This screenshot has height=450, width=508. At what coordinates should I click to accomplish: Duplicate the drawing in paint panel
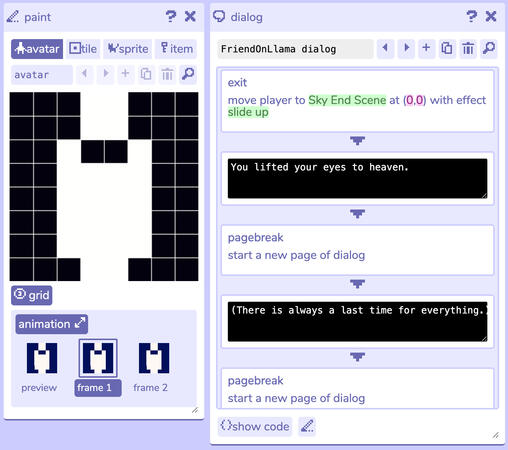[x=146, y=74]
